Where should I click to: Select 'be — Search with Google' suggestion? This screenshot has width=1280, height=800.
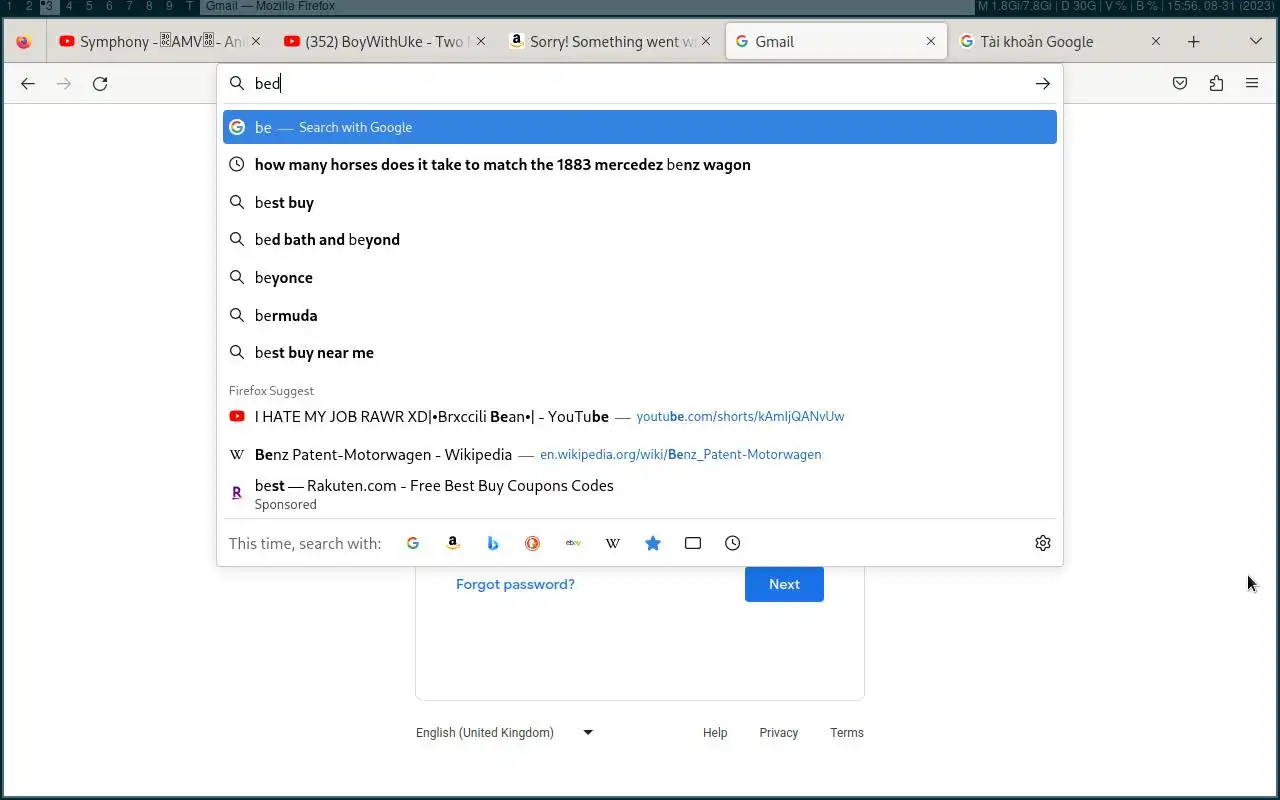640,127
